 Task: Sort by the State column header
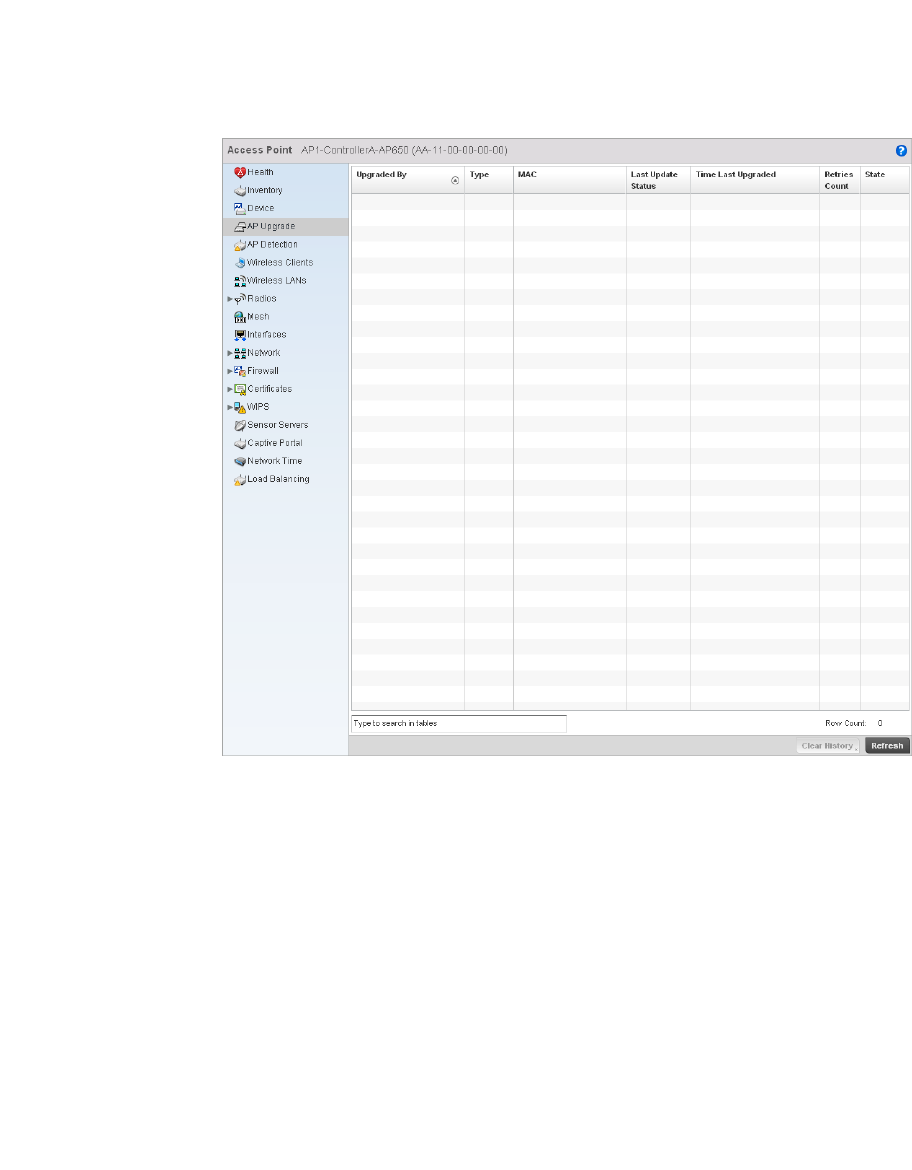coord(885,180)
